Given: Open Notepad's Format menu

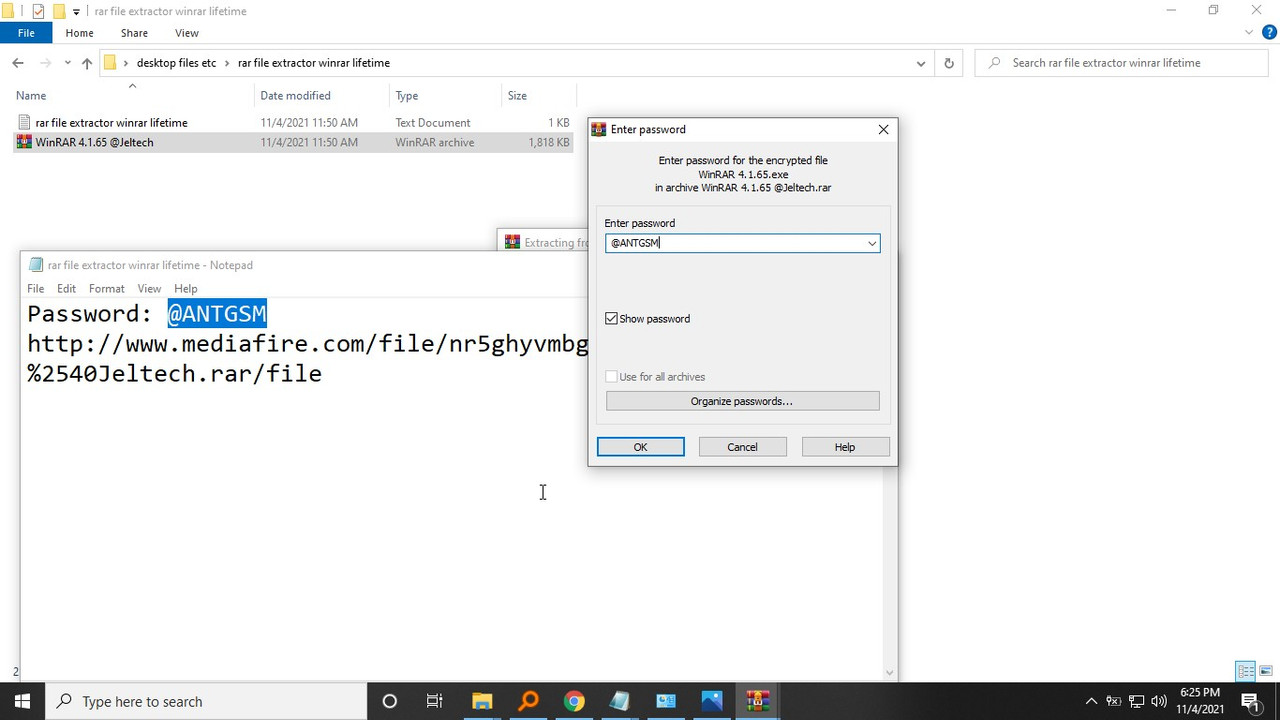Looking at the screenshot, I should click(106, 288).
